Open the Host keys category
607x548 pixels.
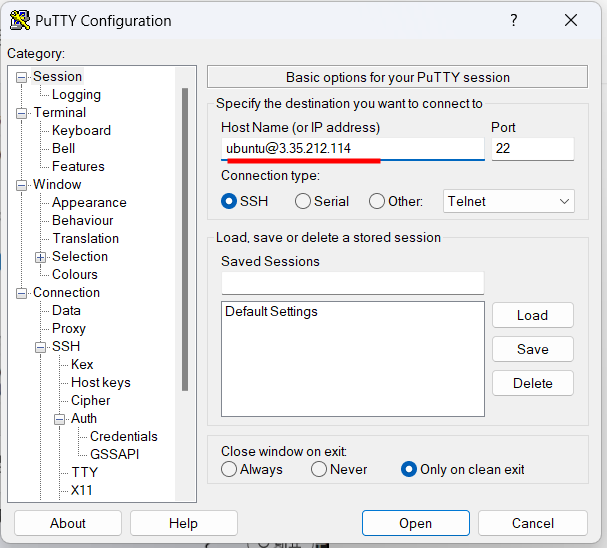pyautogui.click(x=101, y=382)
